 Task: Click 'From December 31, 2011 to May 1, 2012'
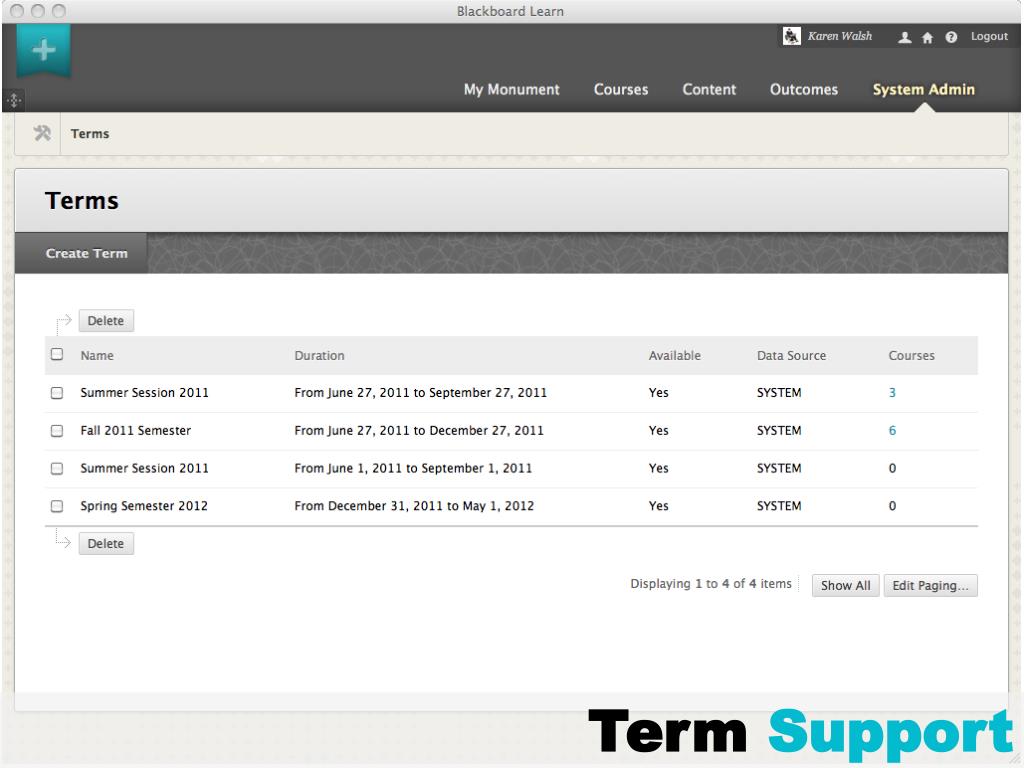click(x=414, y=505)
